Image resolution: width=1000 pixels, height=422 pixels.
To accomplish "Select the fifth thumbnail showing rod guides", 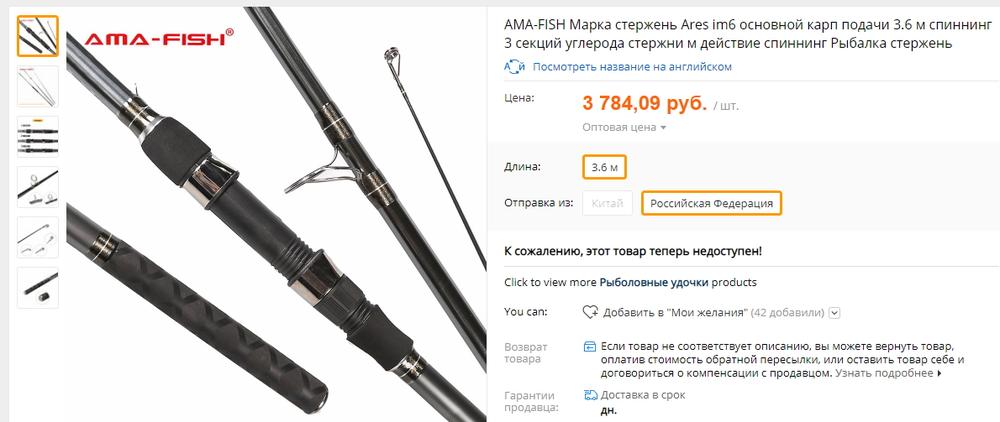I will click(38, 237).
